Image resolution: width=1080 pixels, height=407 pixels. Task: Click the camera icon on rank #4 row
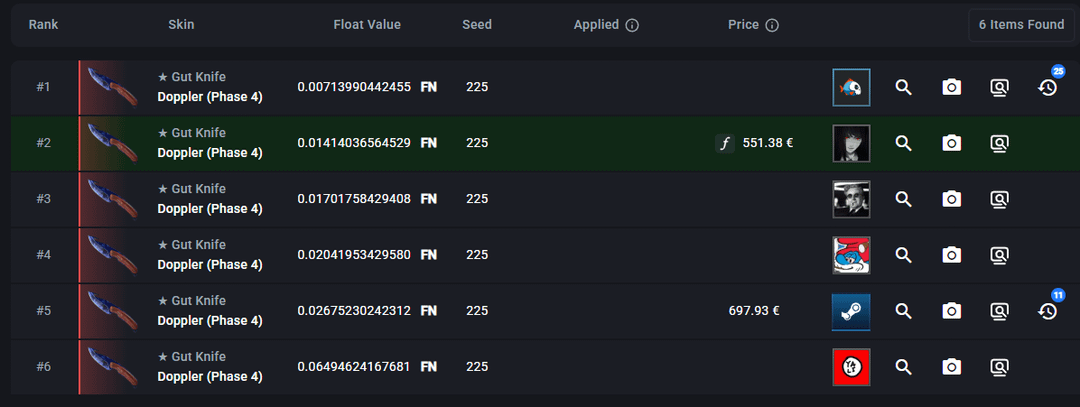pos(951,255)
